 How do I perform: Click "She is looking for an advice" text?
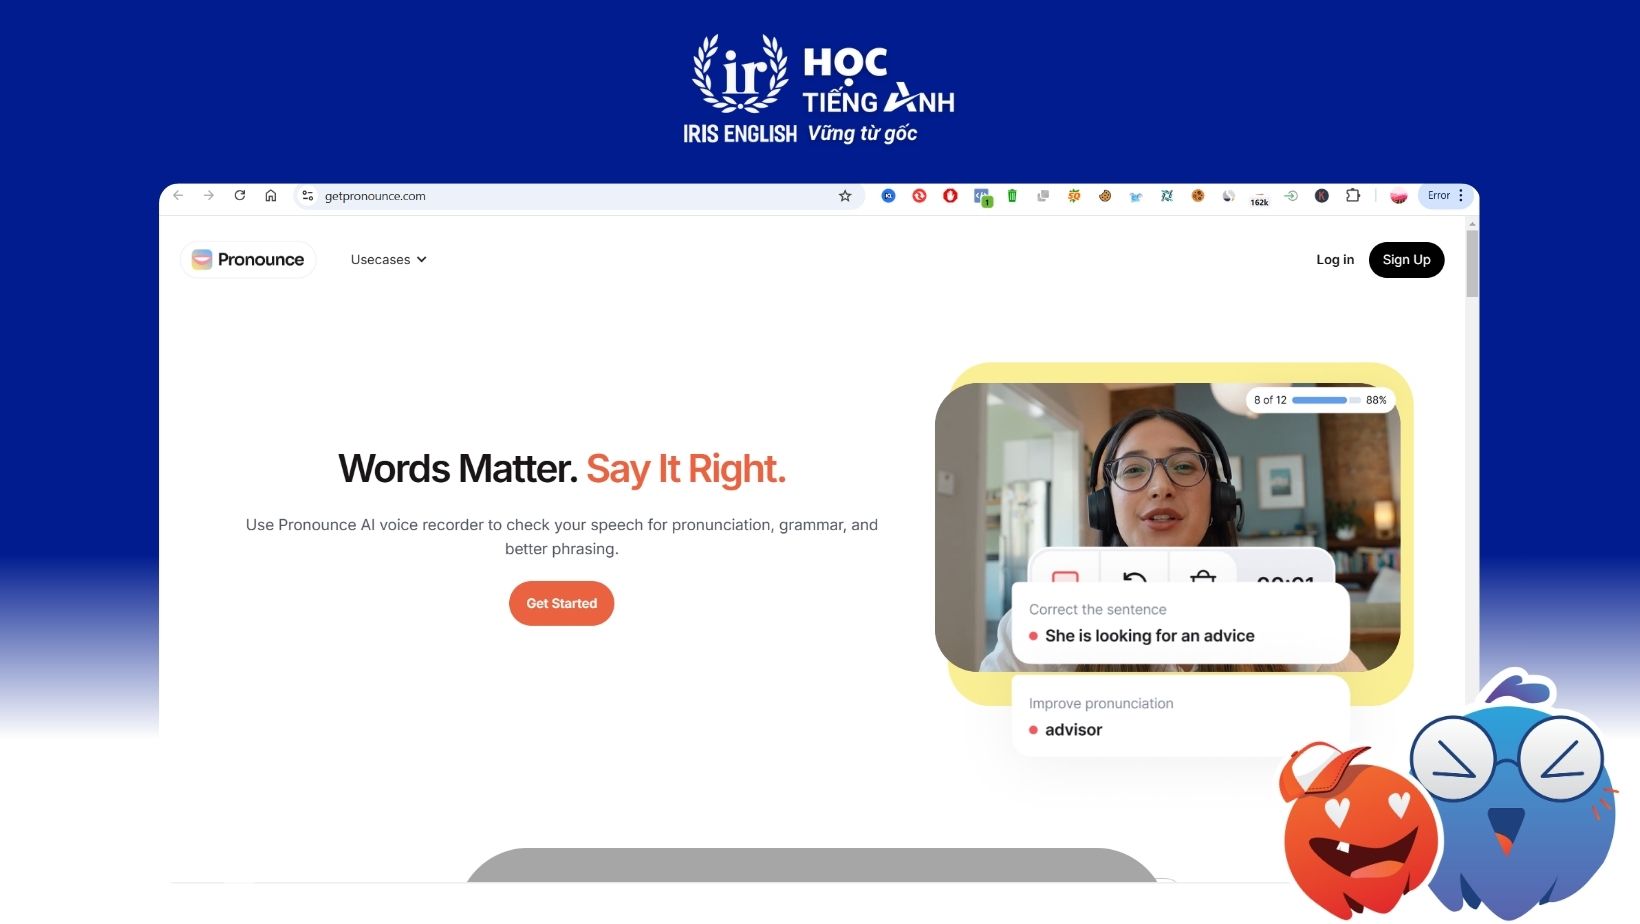(1149, 636)
